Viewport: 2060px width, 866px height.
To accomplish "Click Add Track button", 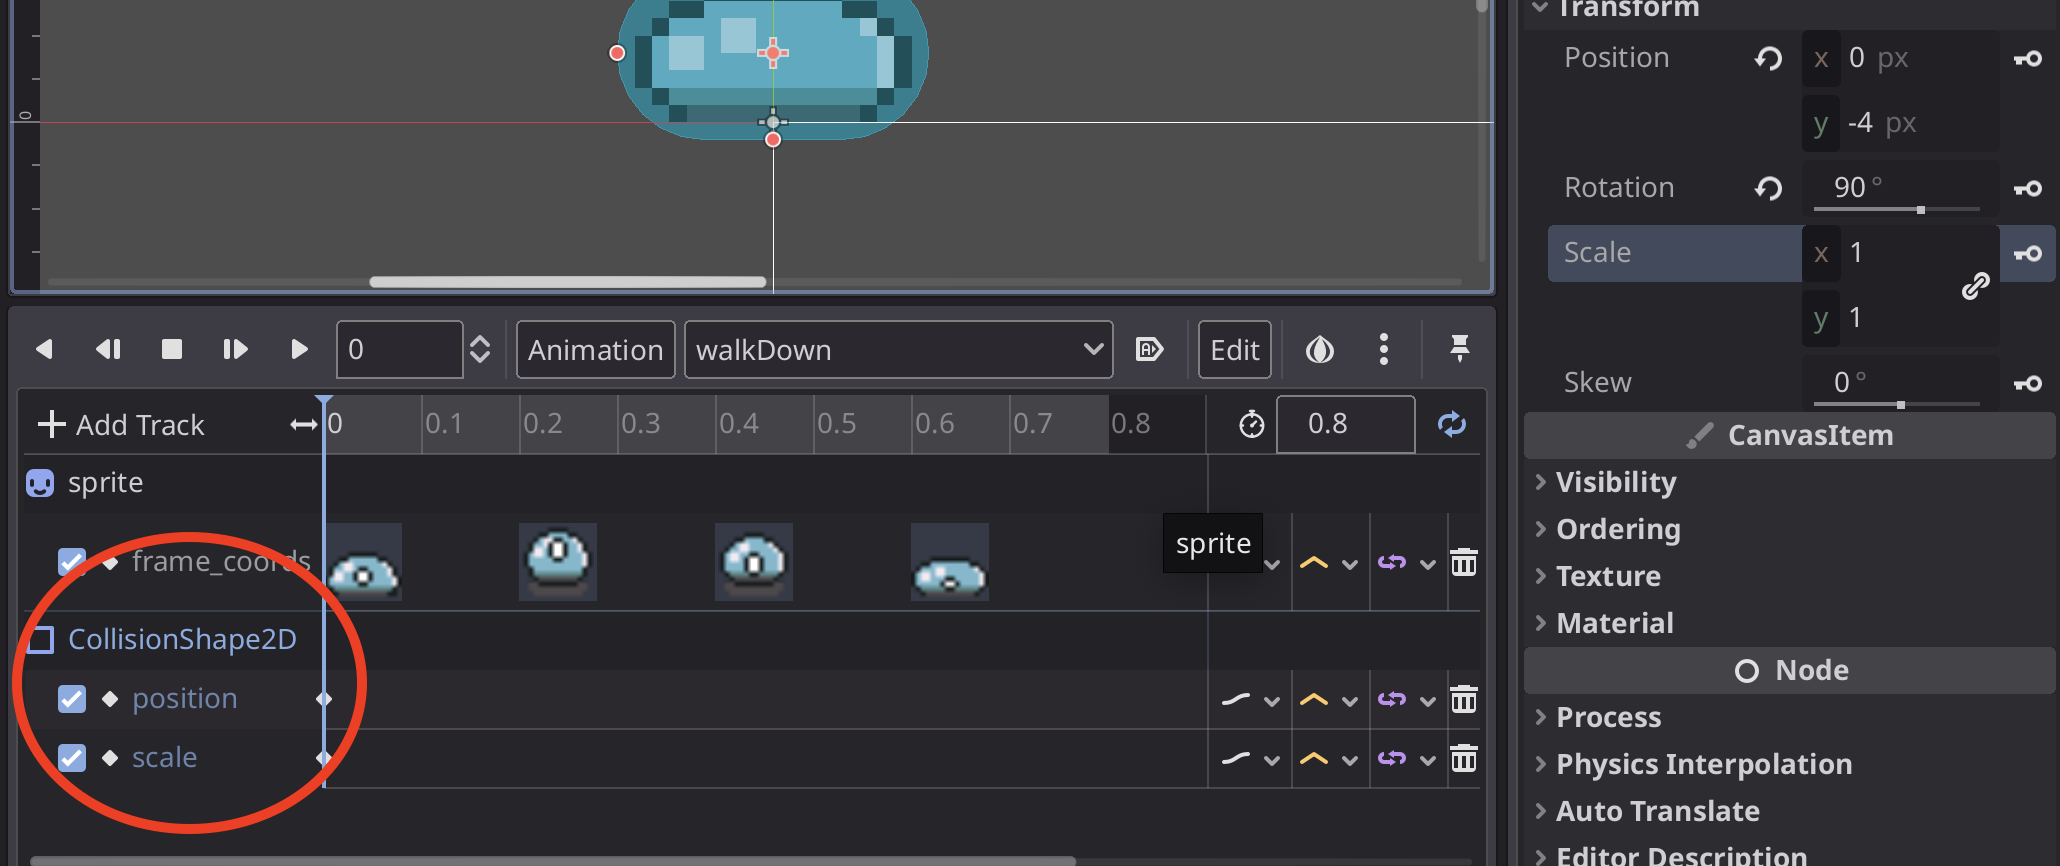I will (121, 425).
